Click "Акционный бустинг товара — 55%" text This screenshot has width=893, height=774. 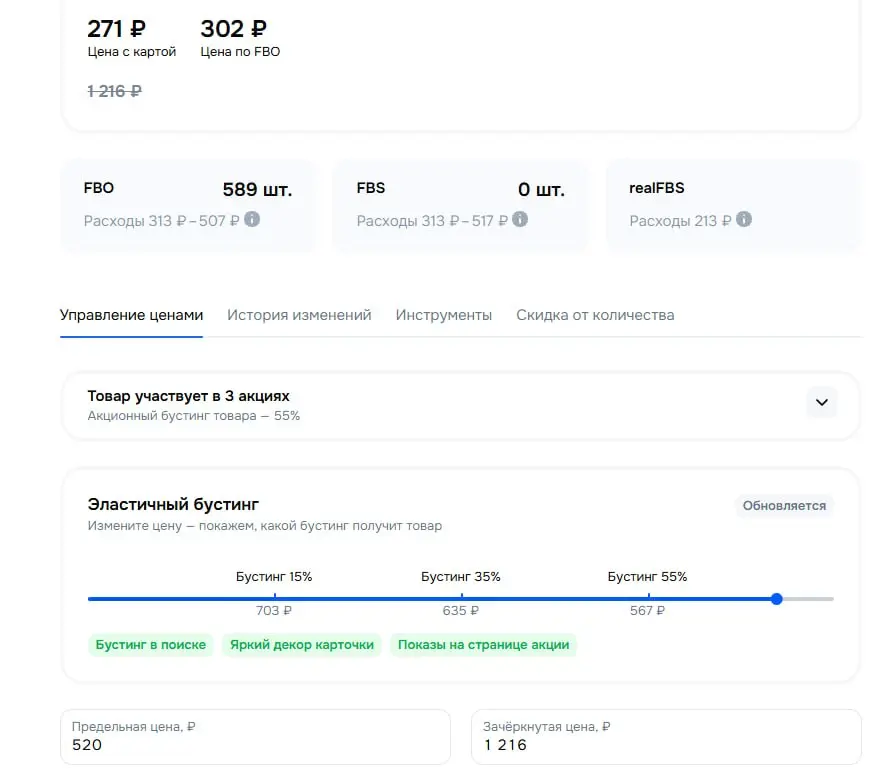pos(194,416)
